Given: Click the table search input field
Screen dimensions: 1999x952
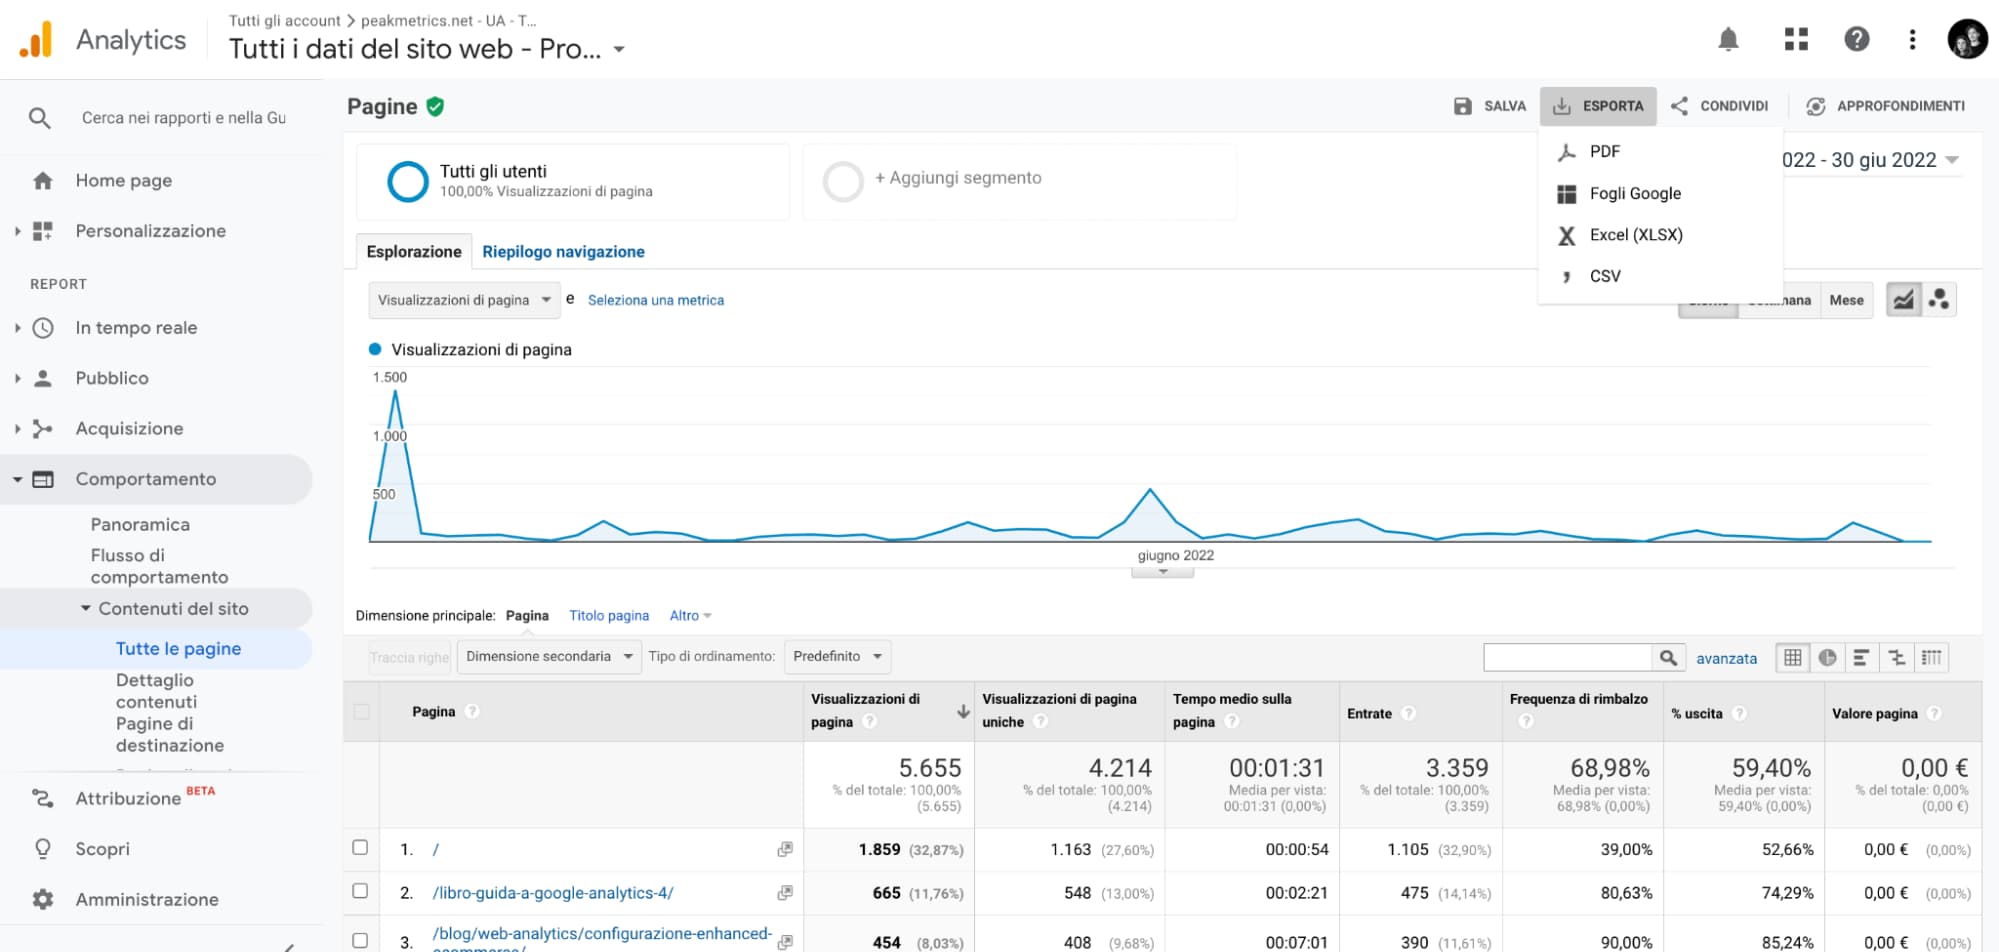Looking at the screenshot, I should coord(1567,657).
